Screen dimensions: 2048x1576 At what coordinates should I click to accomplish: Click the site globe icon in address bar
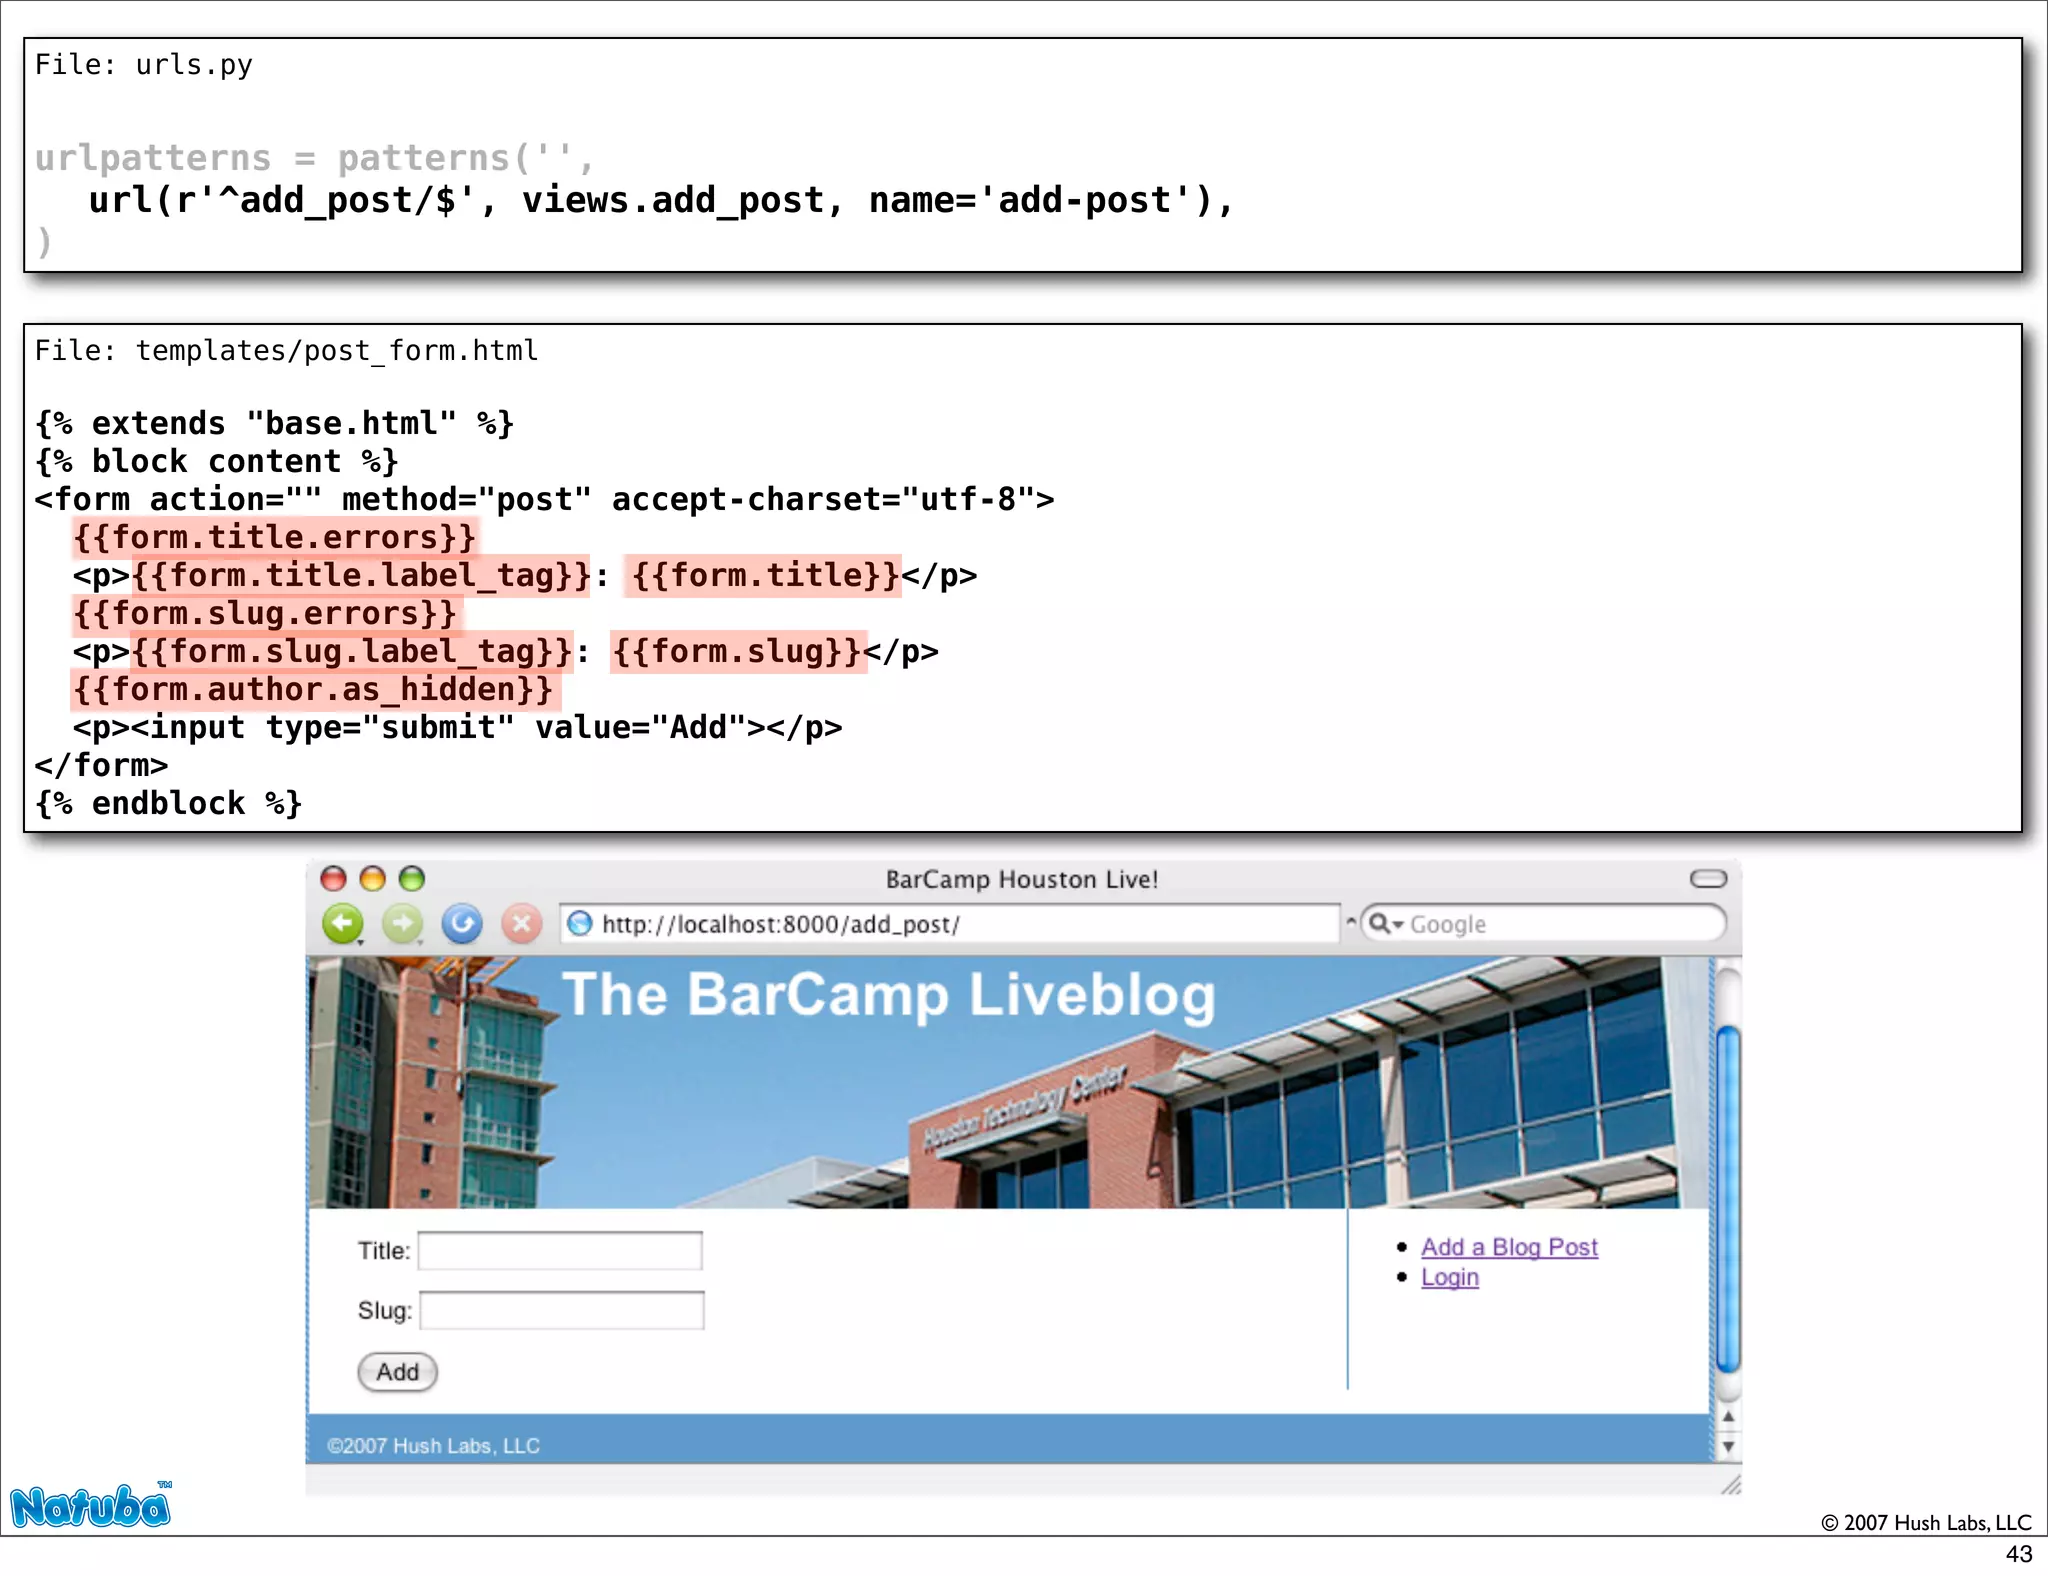pyautogui.click(x=580, y=924)
